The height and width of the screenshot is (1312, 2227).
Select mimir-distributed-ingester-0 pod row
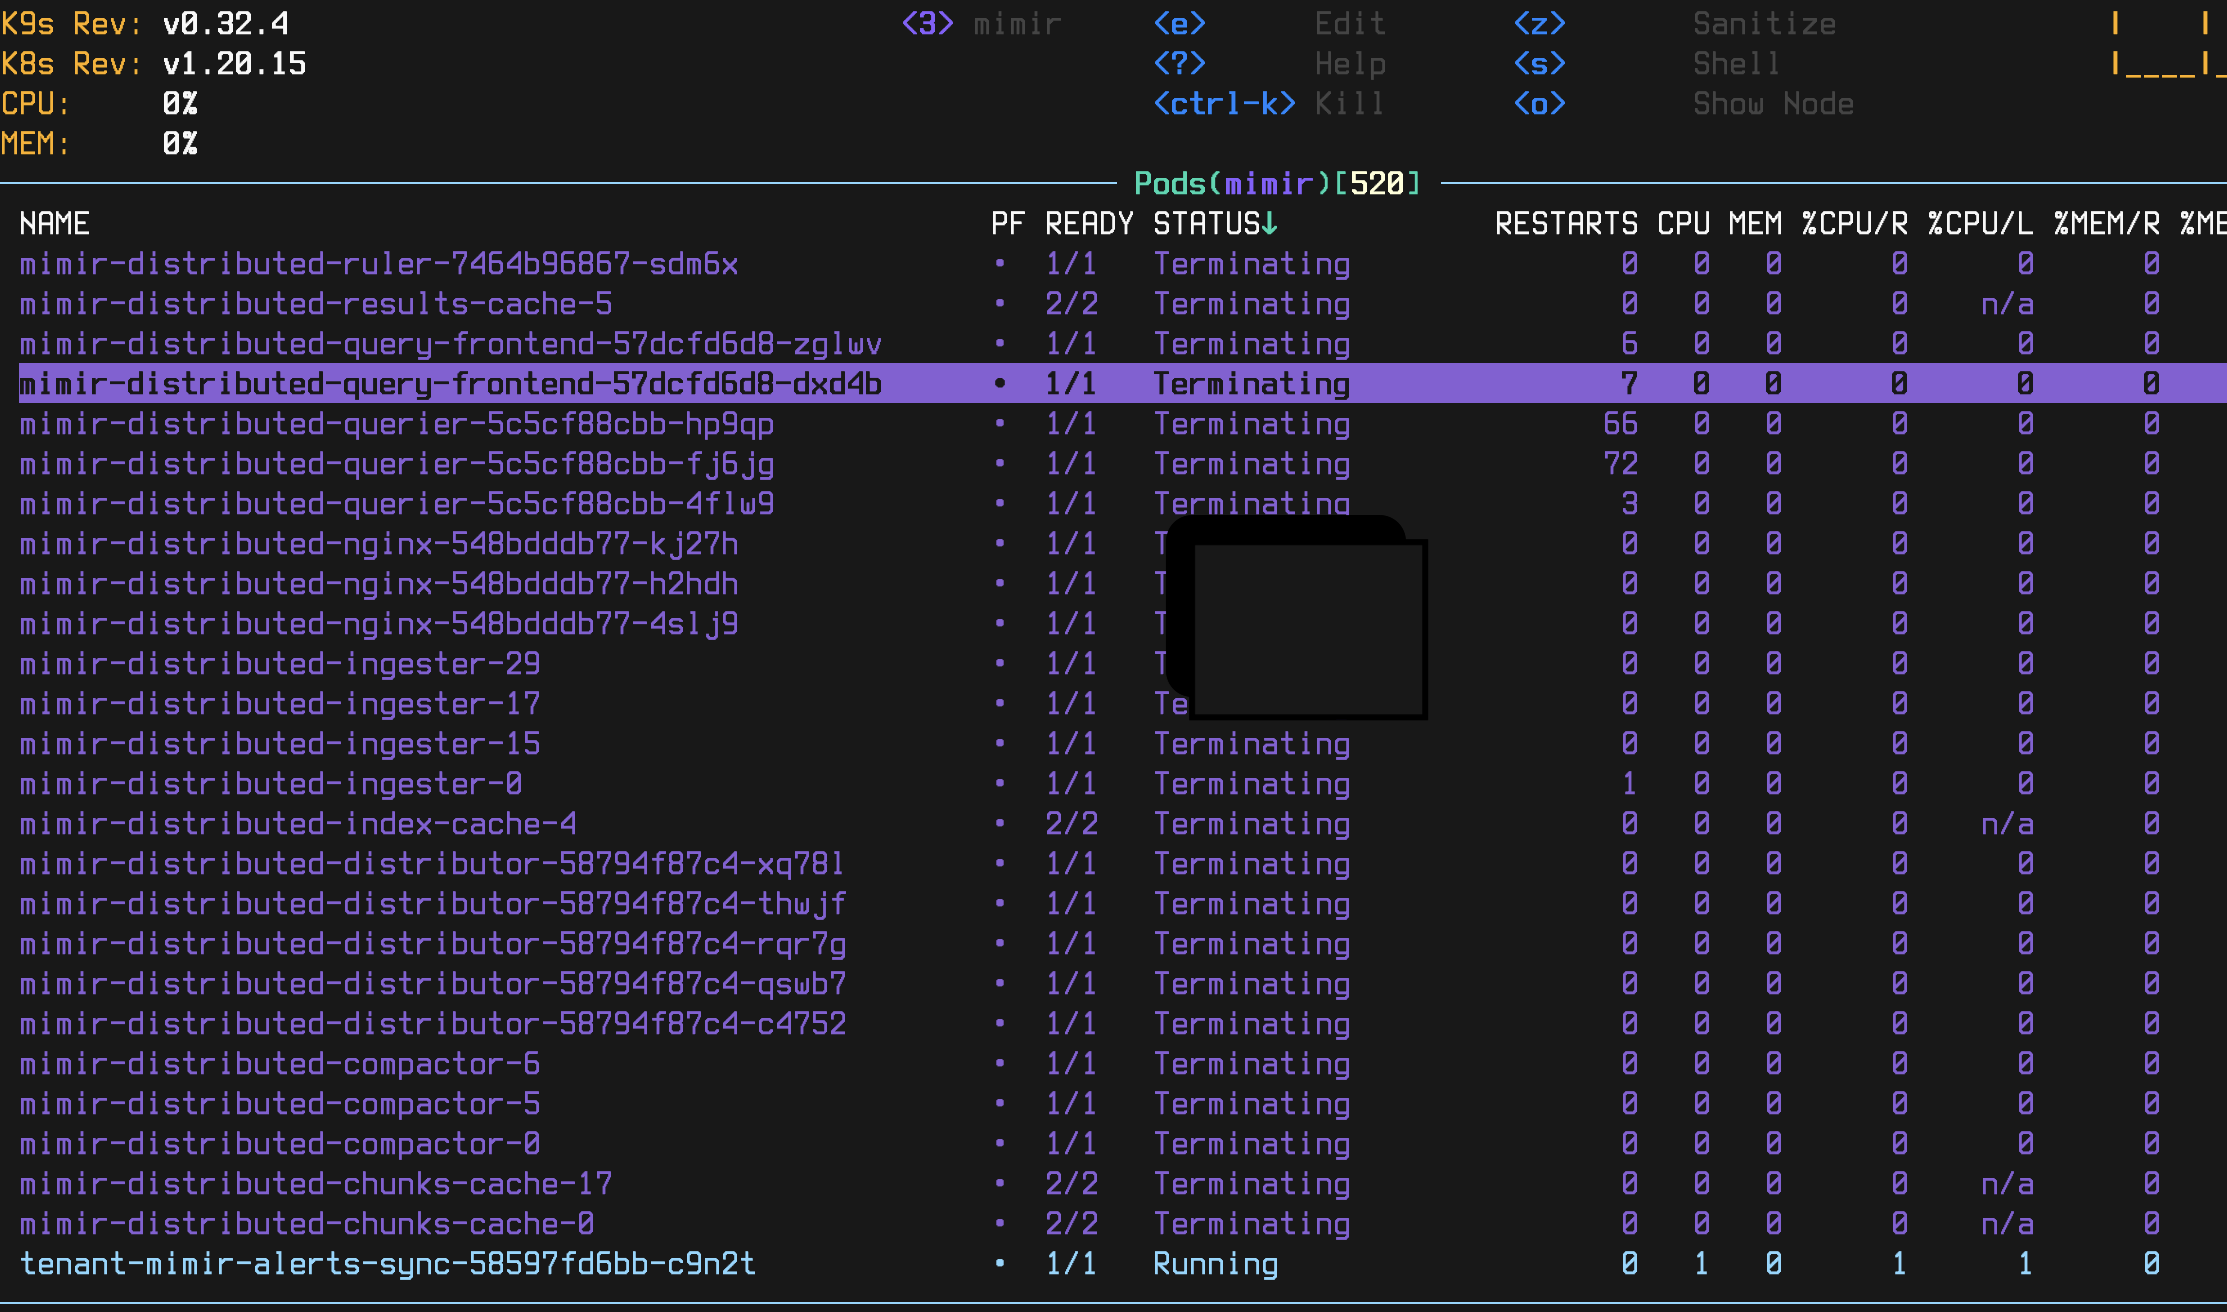coord(271,784)
